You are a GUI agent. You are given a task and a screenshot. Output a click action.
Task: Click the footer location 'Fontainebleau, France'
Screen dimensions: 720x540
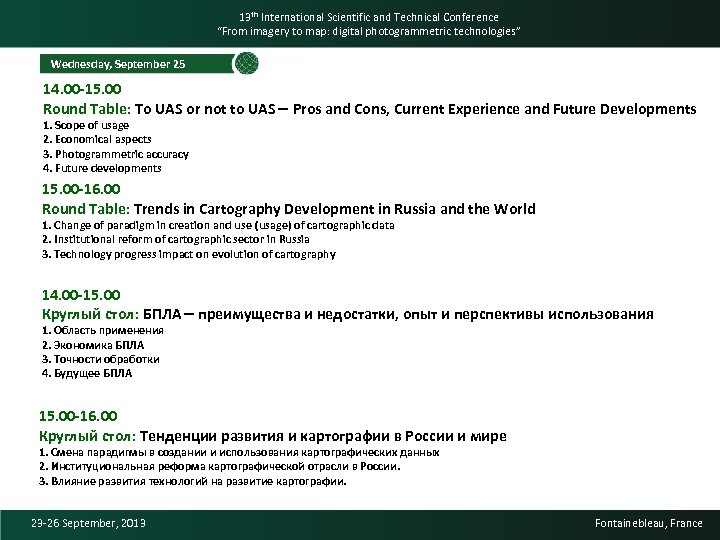[649, 523]
